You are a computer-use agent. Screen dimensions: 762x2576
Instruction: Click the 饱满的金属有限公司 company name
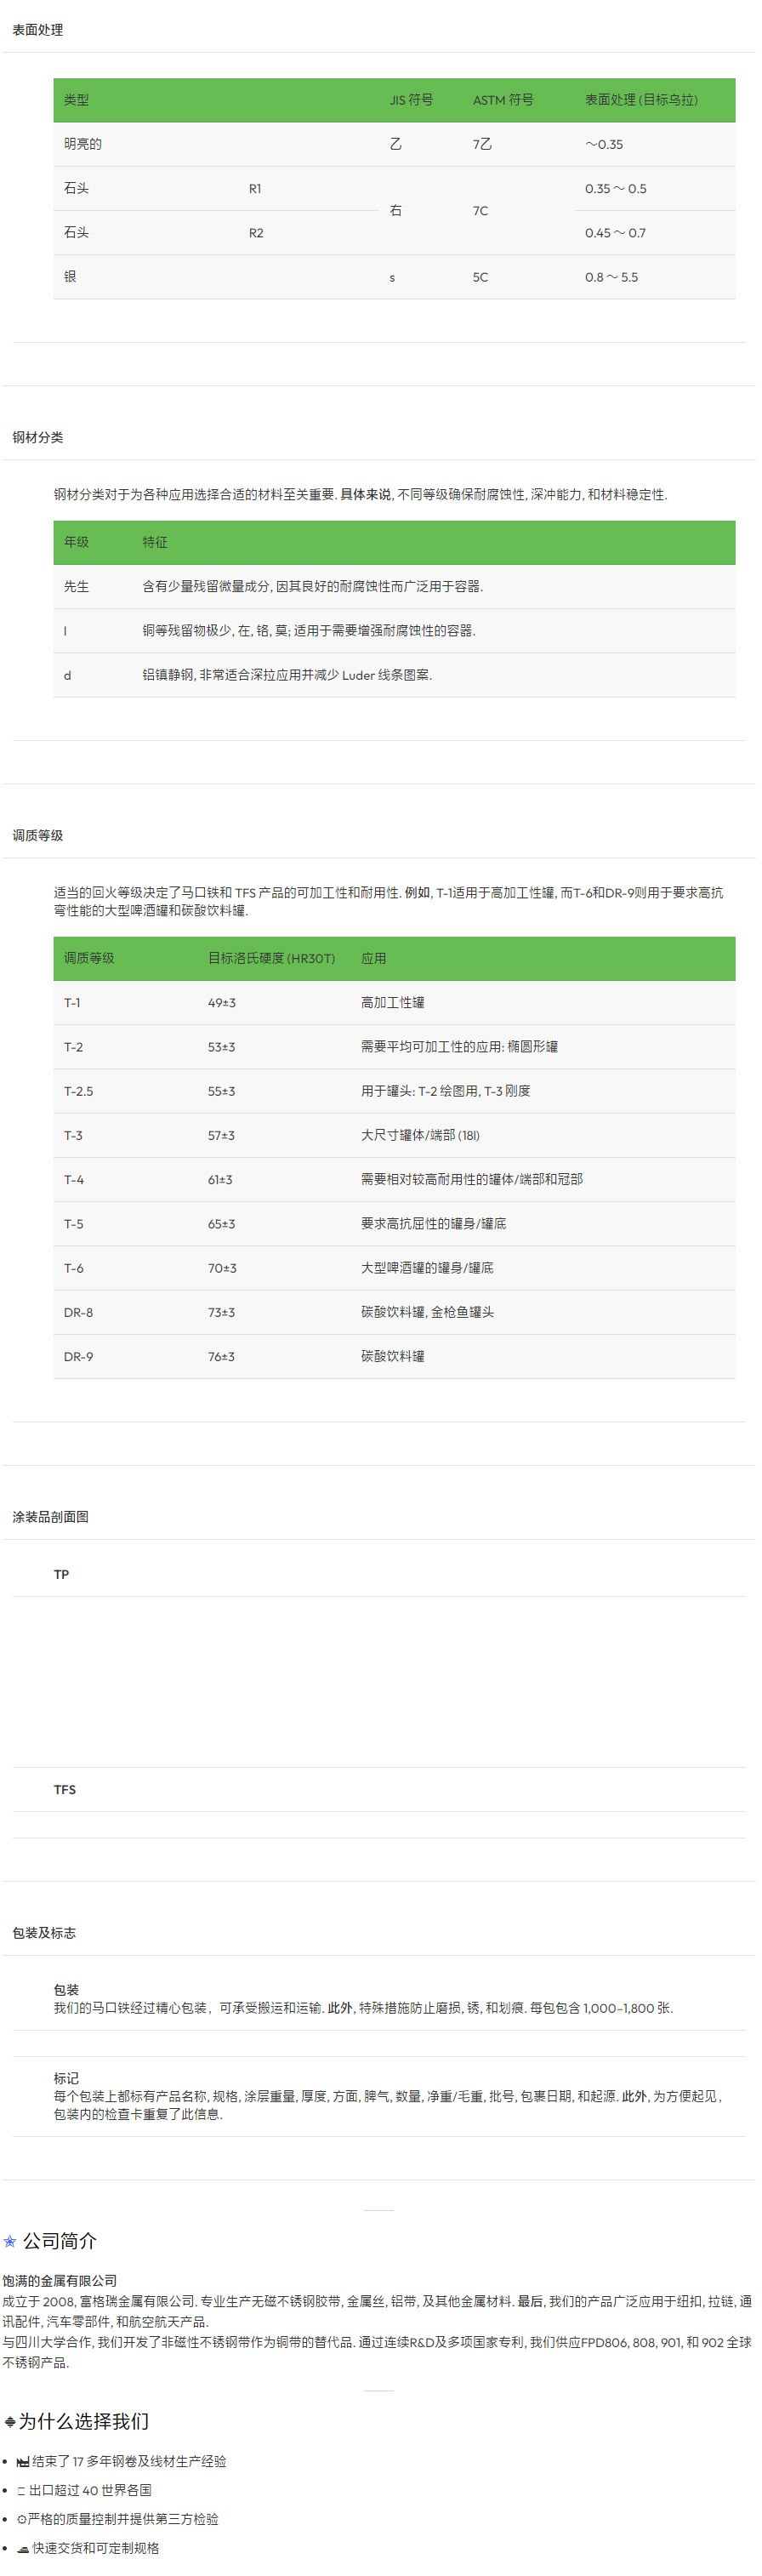[x=60, y=2281]
